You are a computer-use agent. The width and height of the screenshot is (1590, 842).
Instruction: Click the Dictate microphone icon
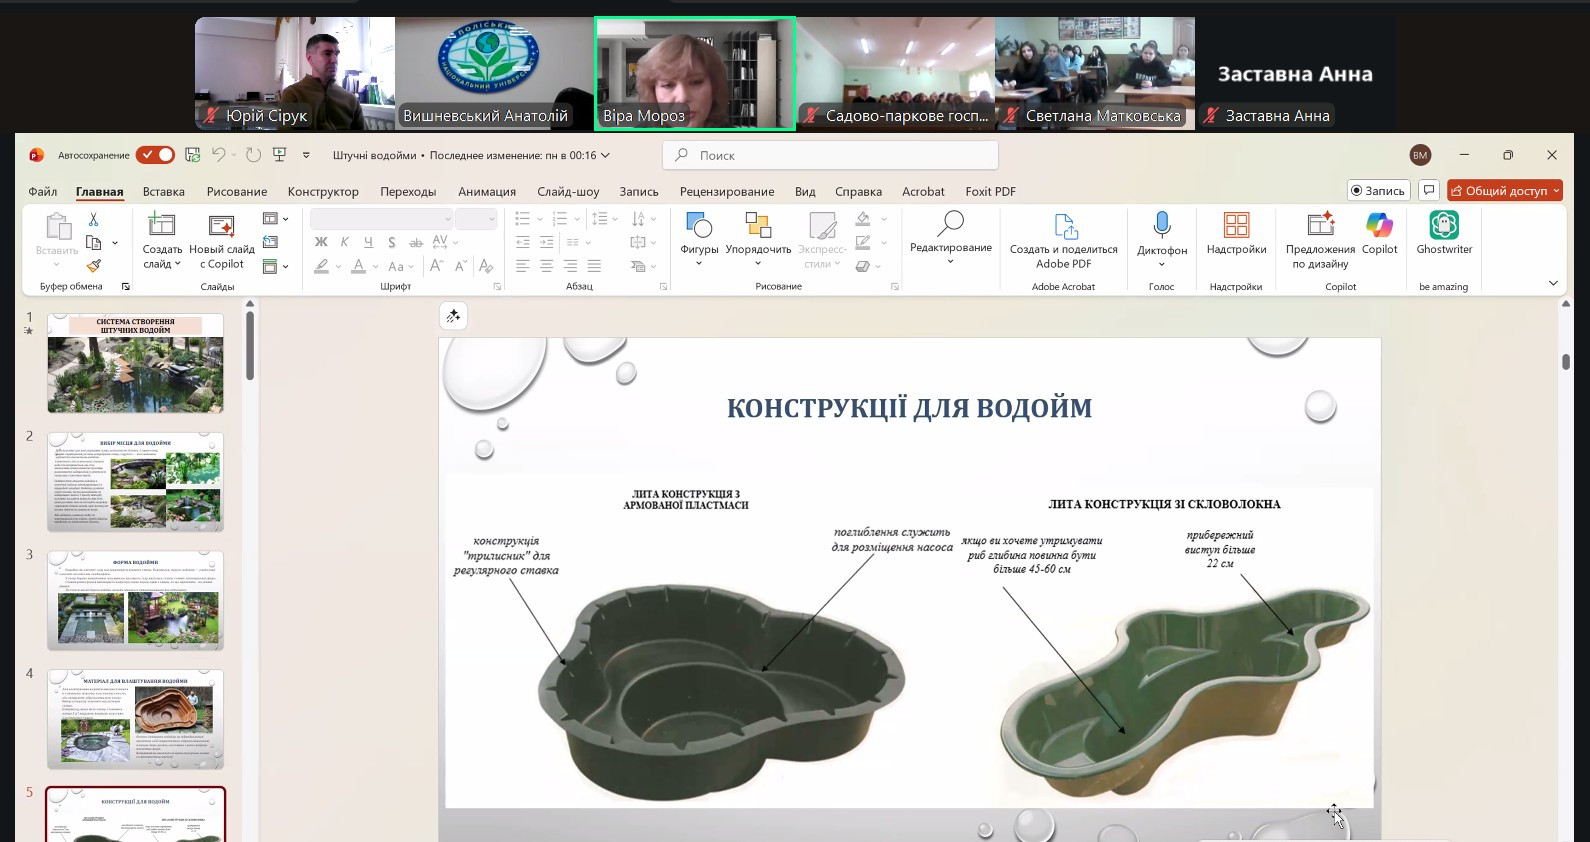[x=1161, y=225]
